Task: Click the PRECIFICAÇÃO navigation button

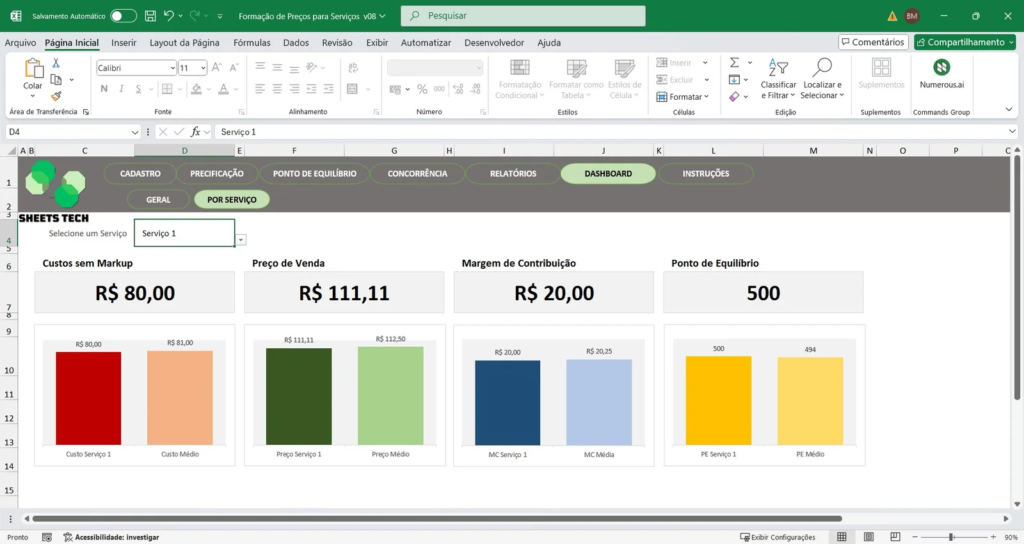Action: (x=216, y=173)
